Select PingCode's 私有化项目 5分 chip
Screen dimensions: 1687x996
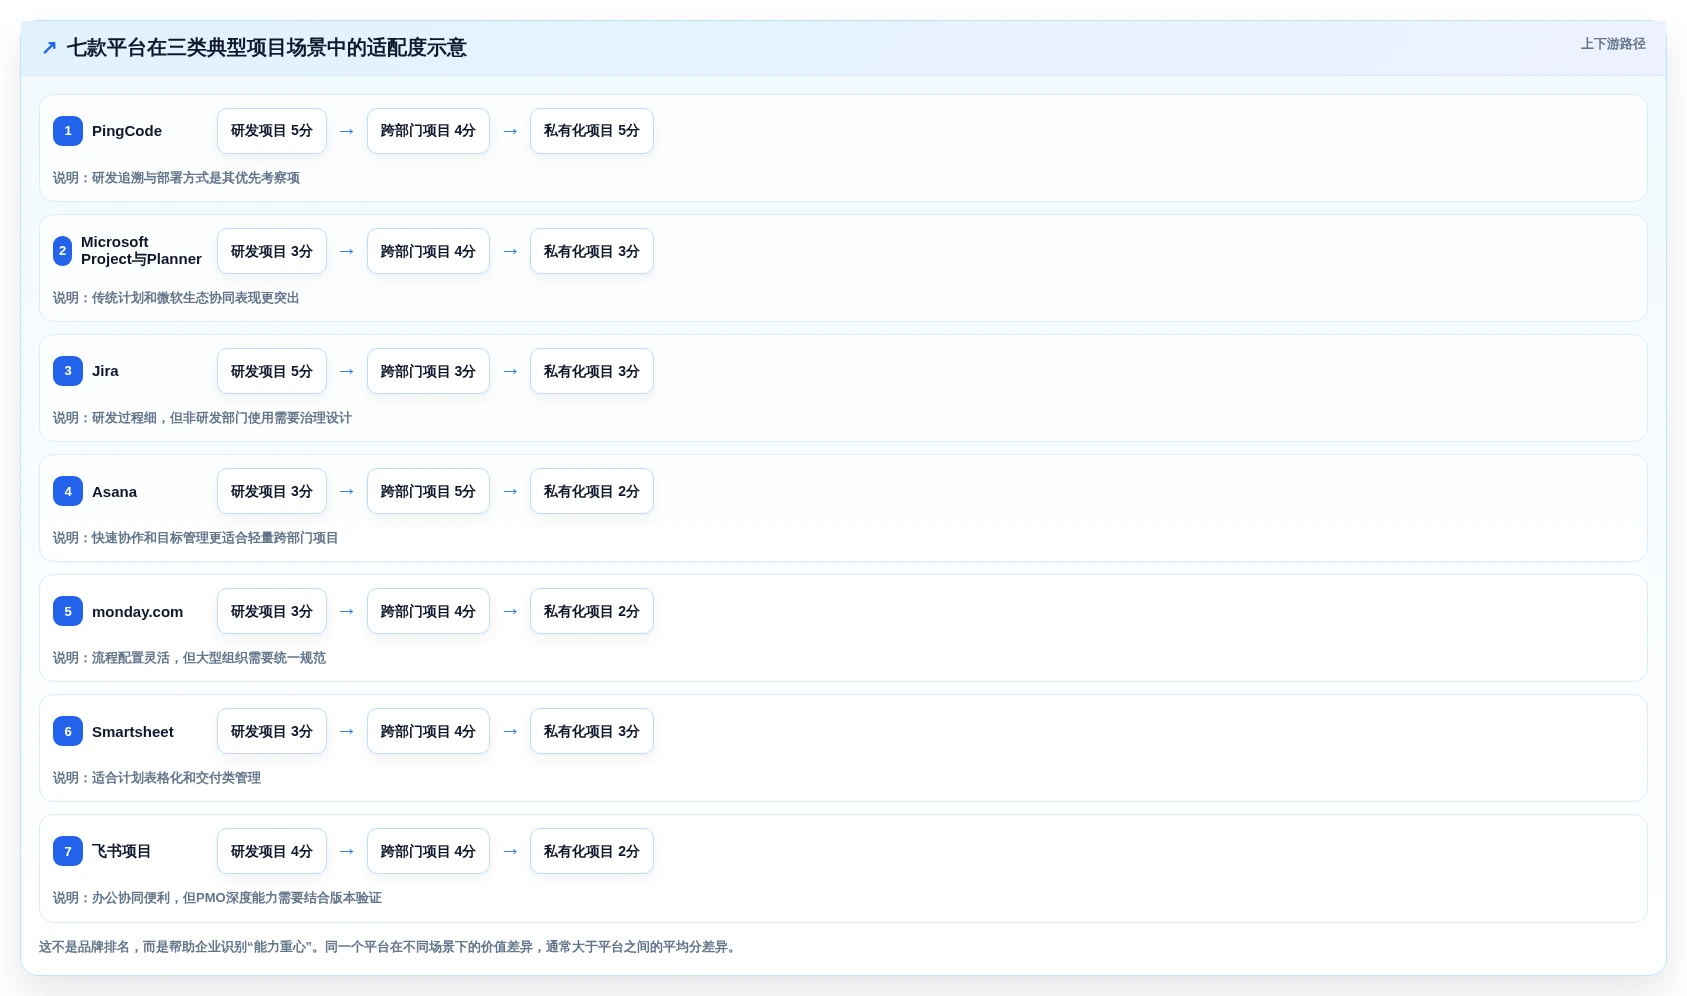click(x=592, y=131)
